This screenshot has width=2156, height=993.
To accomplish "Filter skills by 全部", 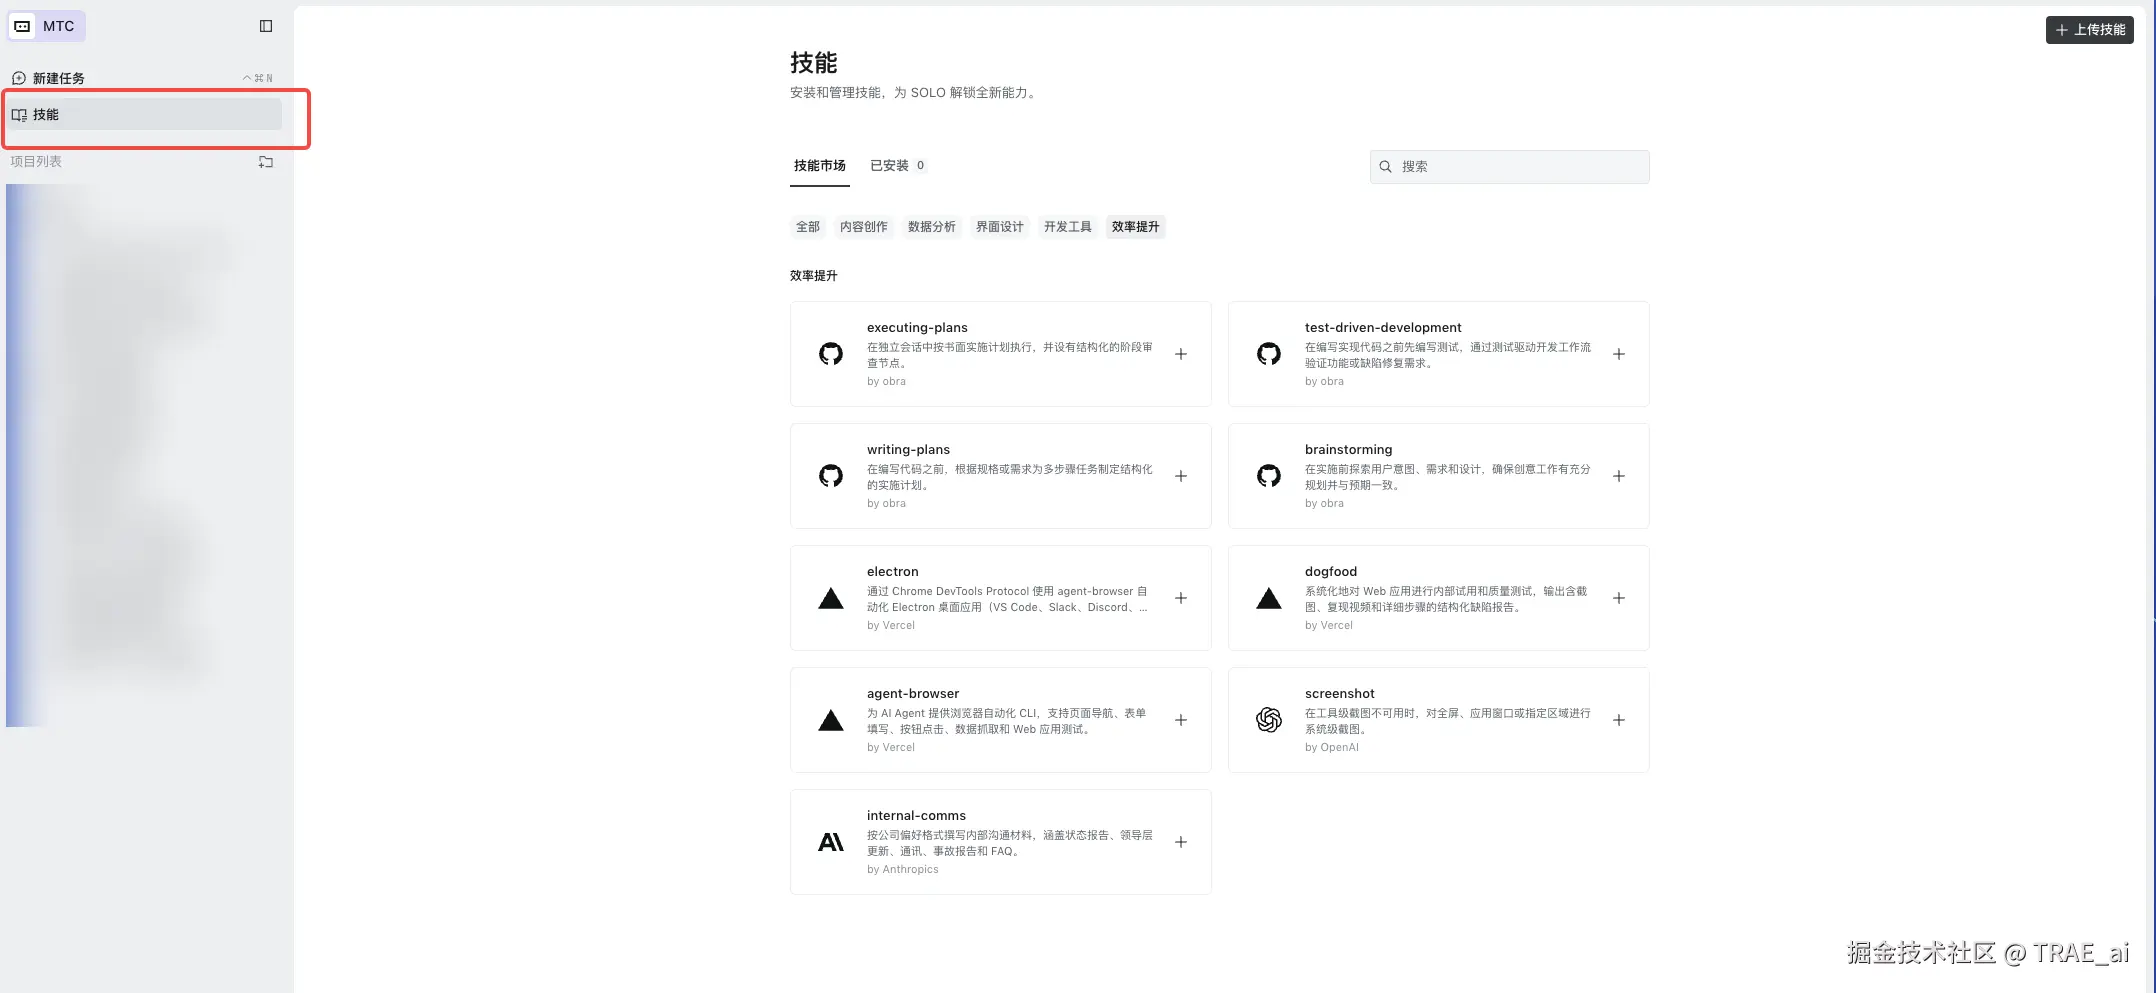I will pyautogui.click(x=808, y=227).
